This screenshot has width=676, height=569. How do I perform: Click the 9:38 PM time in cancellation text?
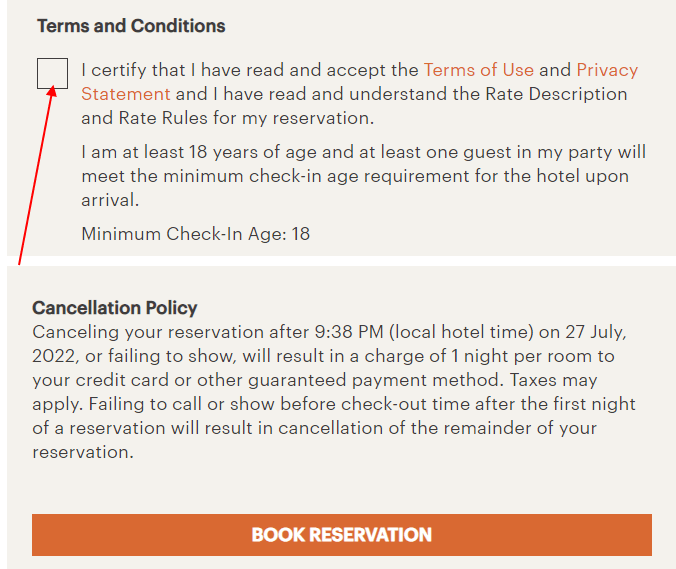[x=349, y=332]
